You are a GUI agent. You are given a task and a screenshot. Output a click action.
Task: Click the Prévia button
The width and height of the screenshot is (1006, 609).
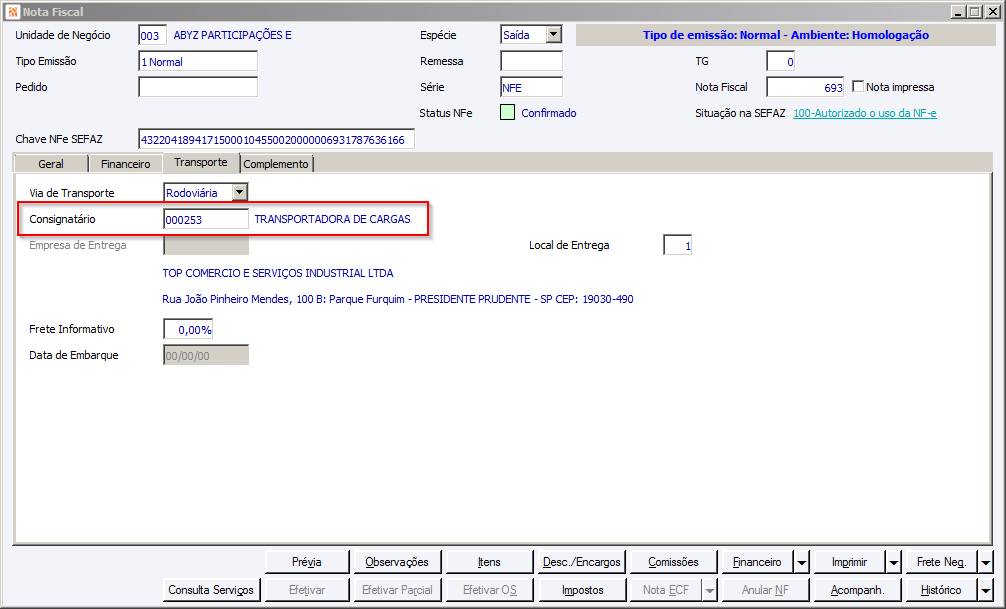point(307,562)
